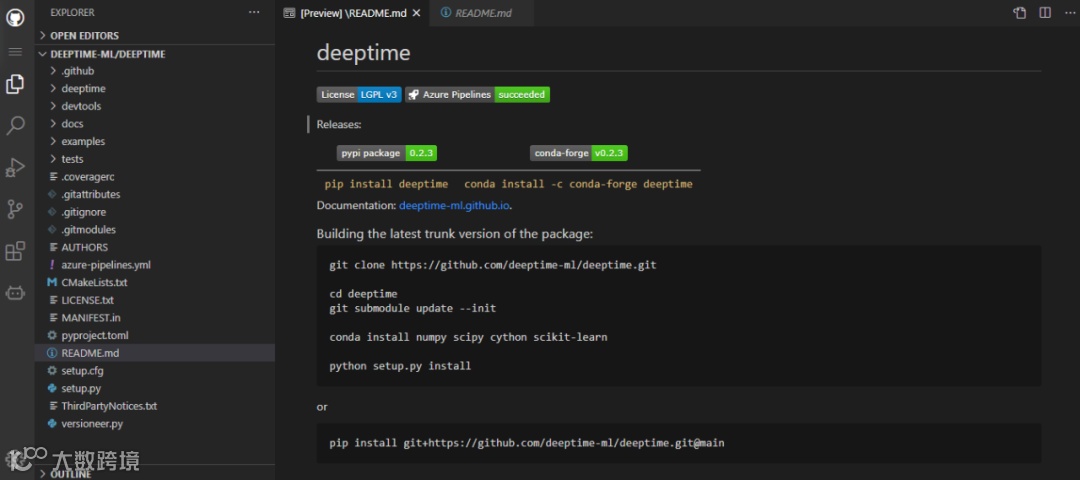The width and height of the screenshot is (1080, 480).
Task: Expand the .github folder
Action: click(x=155, y=71)
